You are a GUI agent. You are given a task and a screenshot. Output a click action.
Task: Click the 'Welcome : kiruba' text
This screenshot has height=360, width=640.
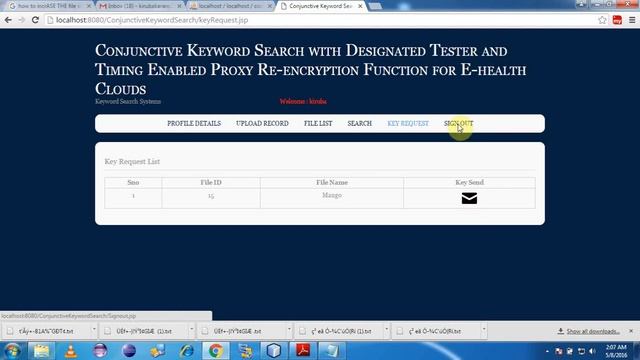pos(303,101)
